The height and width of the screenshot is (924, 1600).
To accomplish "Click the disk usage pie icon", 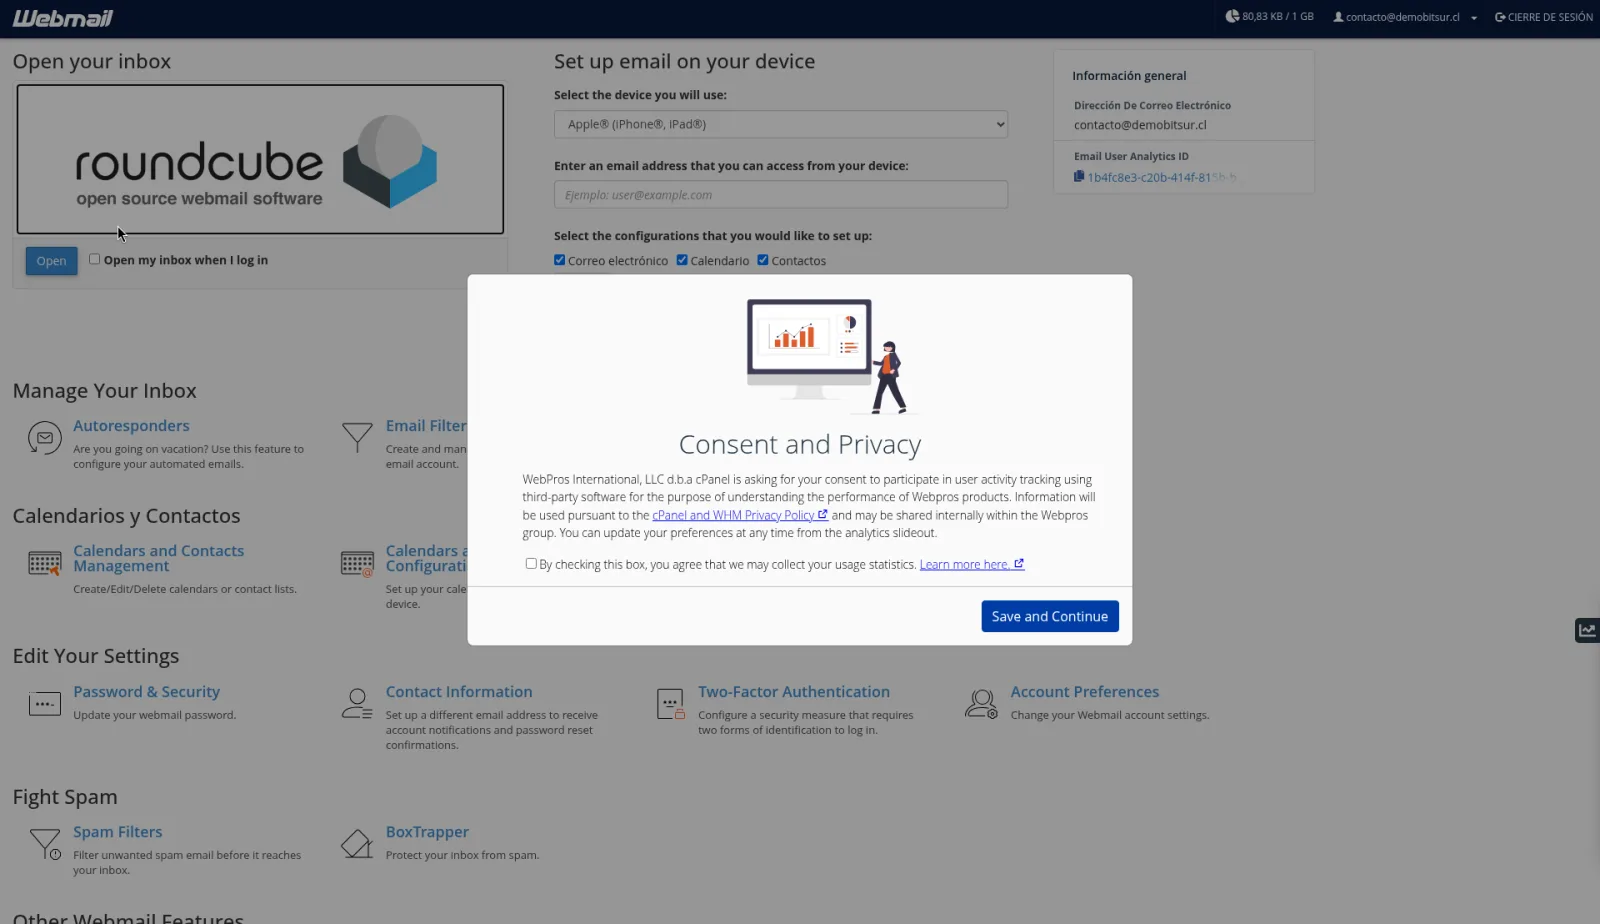I will click(x=1232, y=16).
